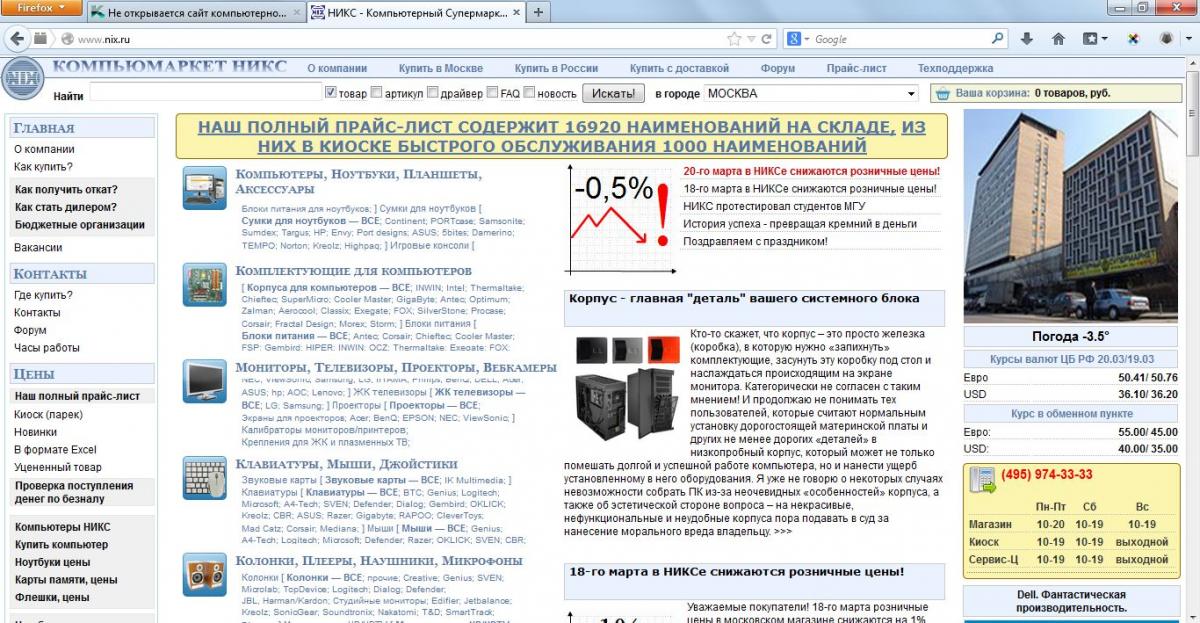
Task: Open 'Уцененный товар' sidebar link
Action: point(57,467)
